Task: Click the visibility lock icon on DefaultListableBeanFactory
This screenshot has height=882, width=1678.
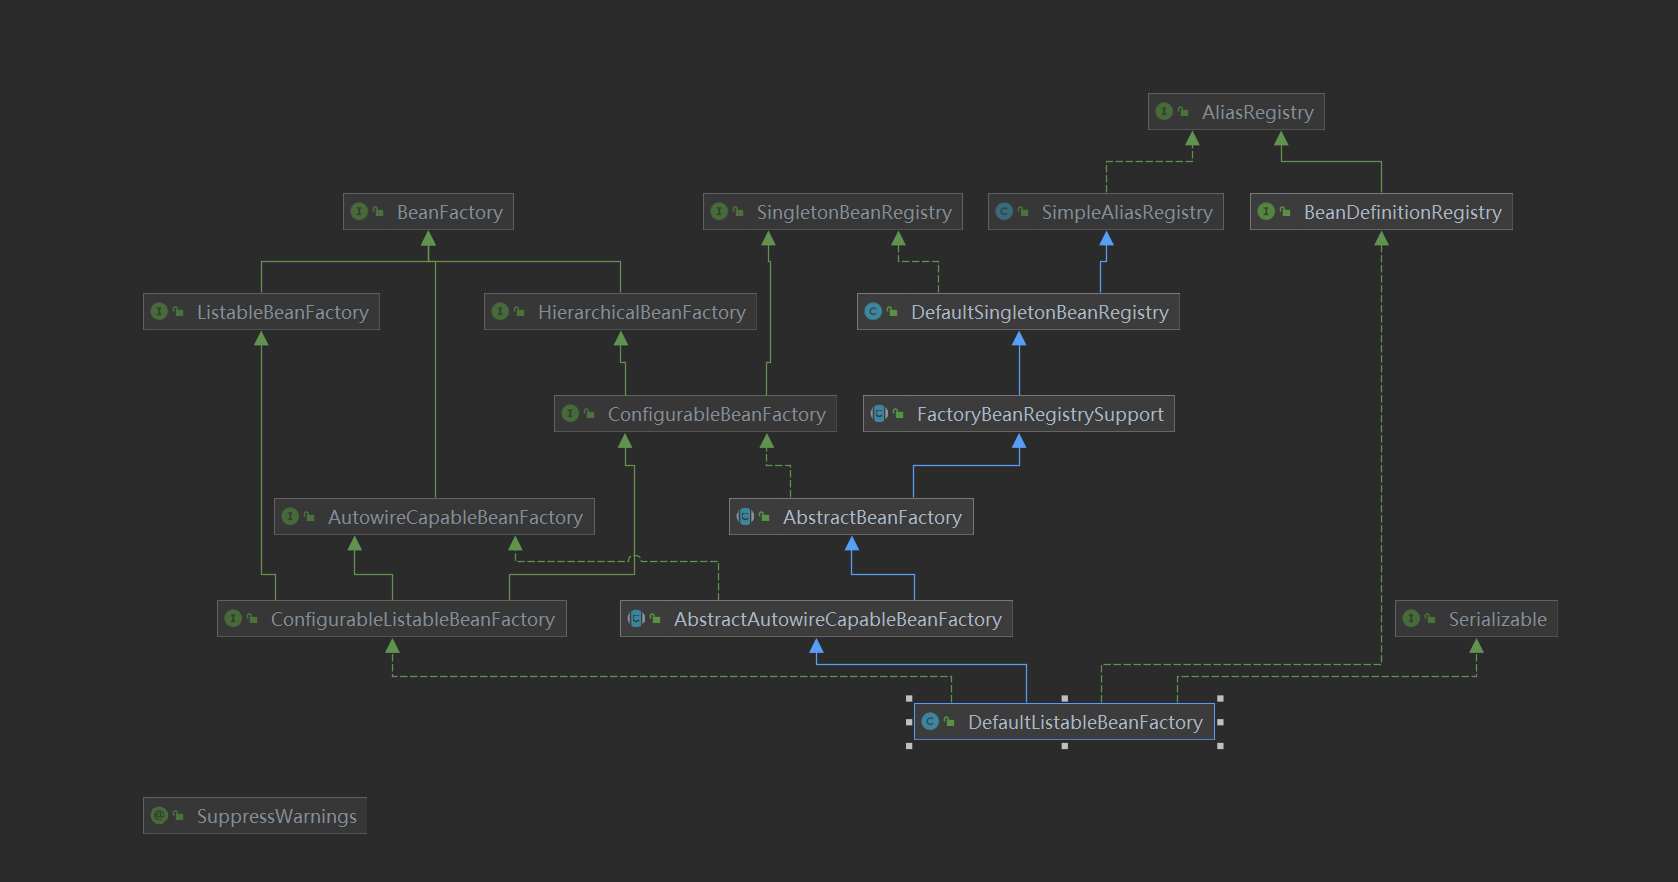Action: (949, 722)
